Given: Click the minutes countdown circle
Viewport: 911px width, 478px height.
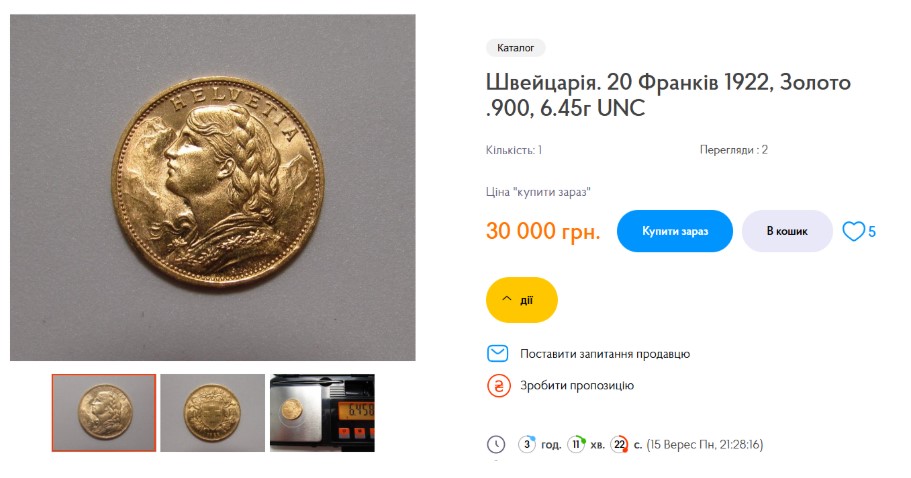Looking at the screenshot, I should tap(577, 444).
